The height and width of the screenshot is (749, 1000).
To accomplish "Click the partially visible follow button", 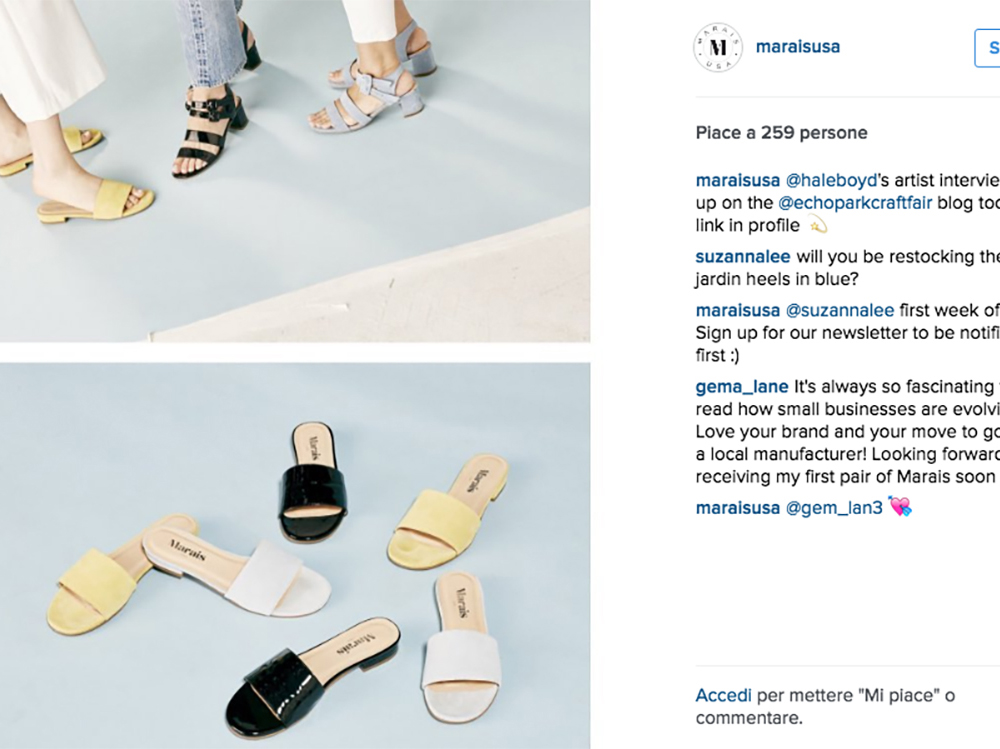I will 987,48.
